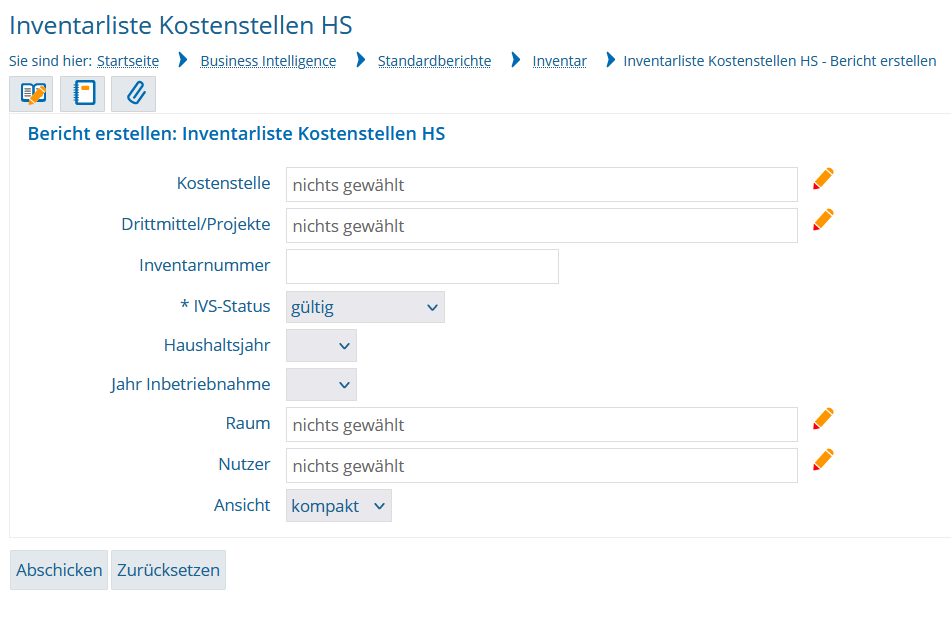Image resolution: width=951 pixels, height=617 pixels.
Task: Open the Jahr Inbetriebnahme dropdown
Action: [x=321, y=385]
